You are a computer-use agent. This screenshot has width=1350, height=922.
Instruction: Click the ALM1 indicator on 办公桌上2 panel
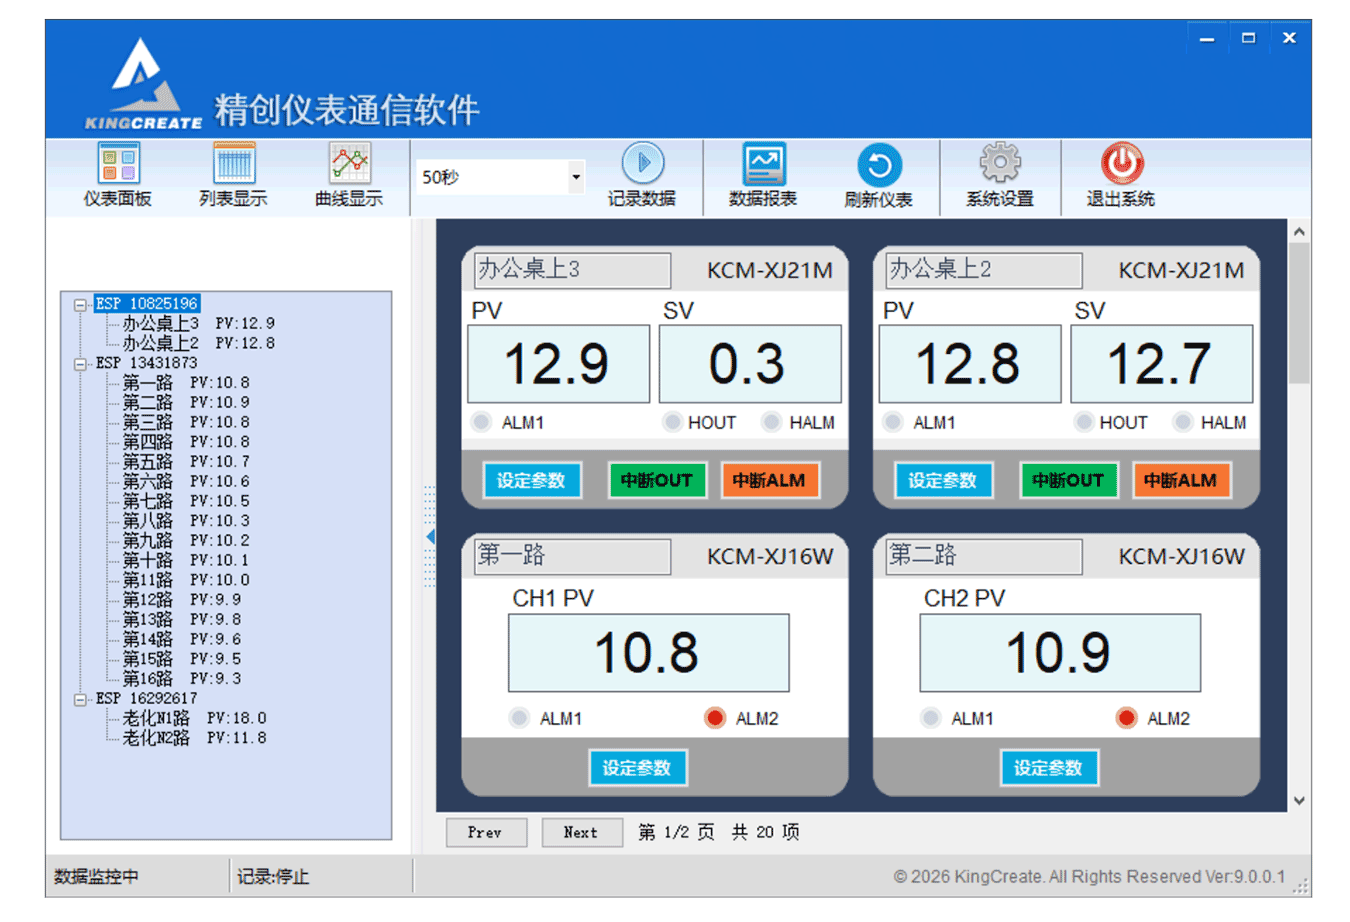tap(891, 421)
